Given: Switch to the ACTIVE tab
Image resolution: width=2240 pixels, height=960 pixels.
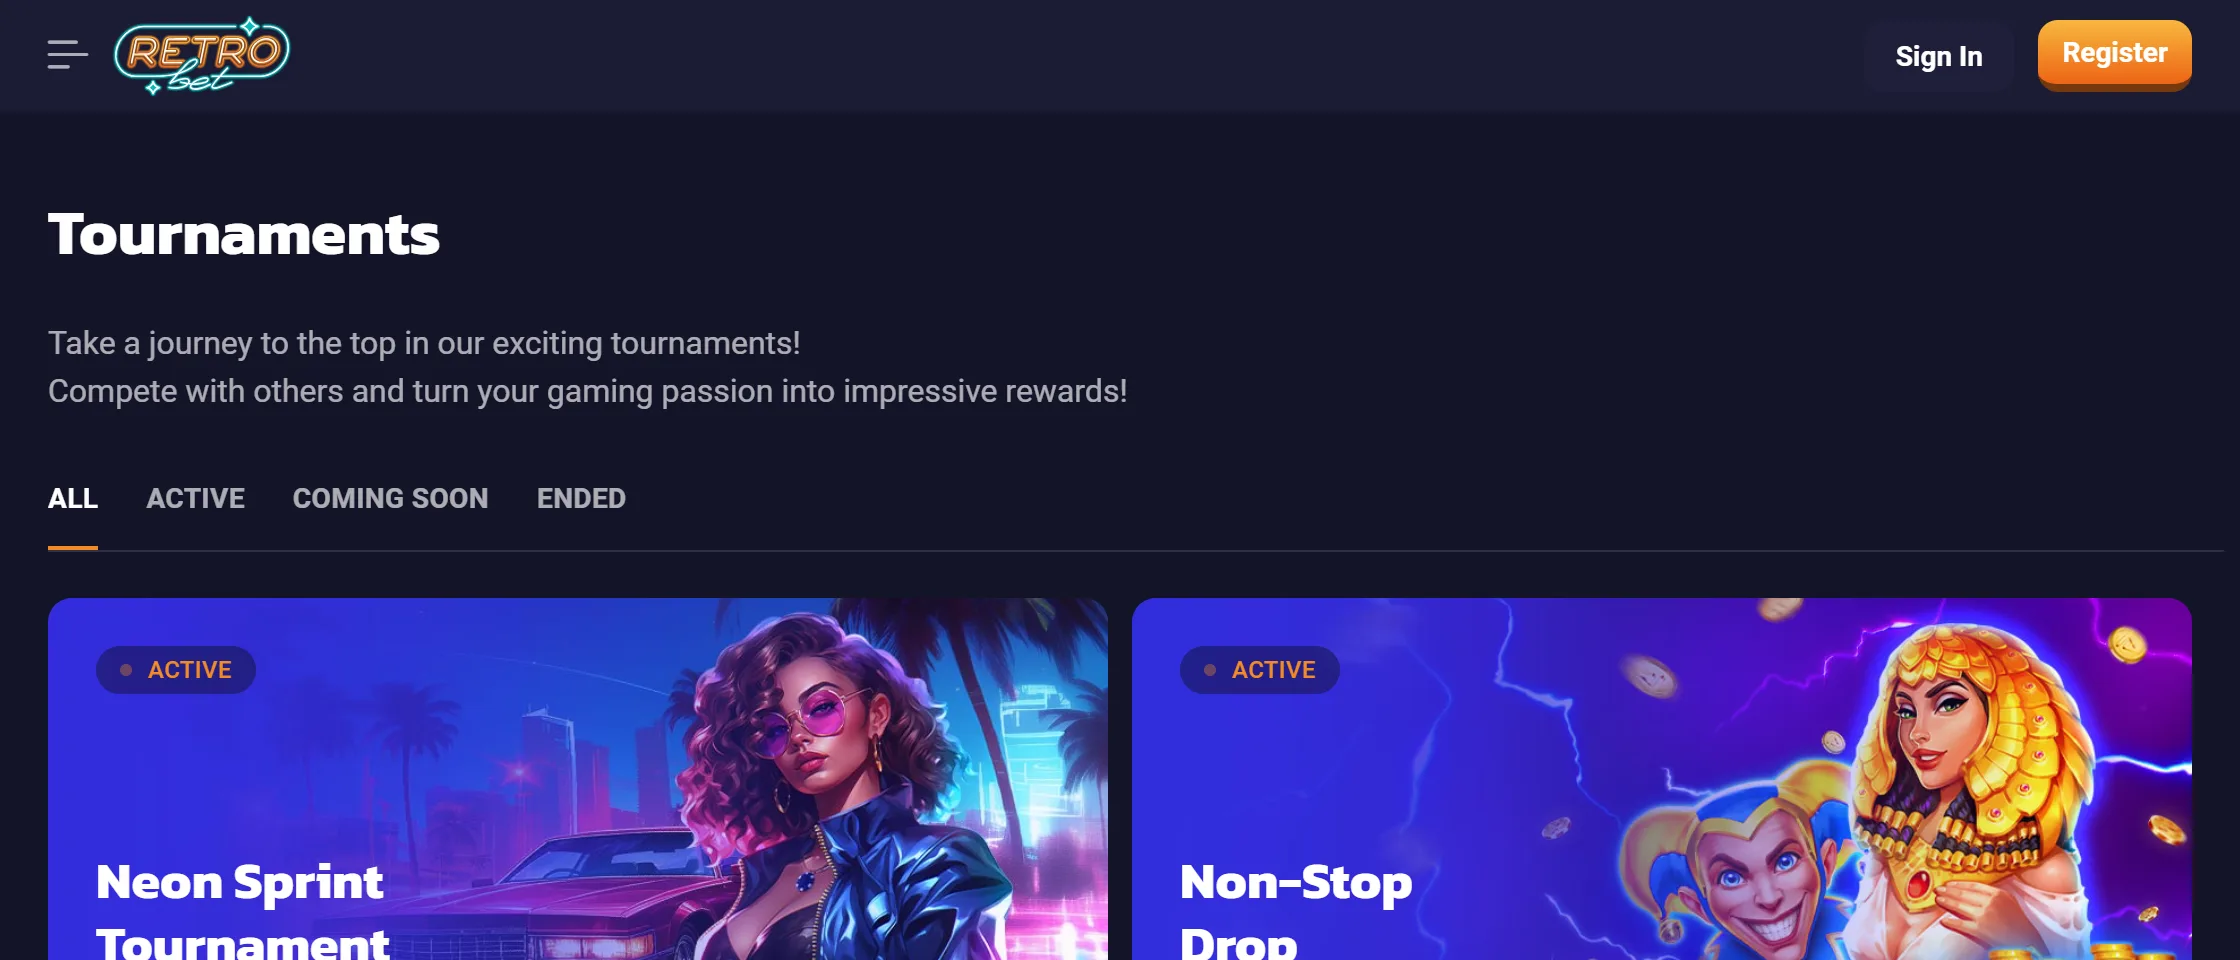Looking at the screenshot, I should (x=195, y=498).
